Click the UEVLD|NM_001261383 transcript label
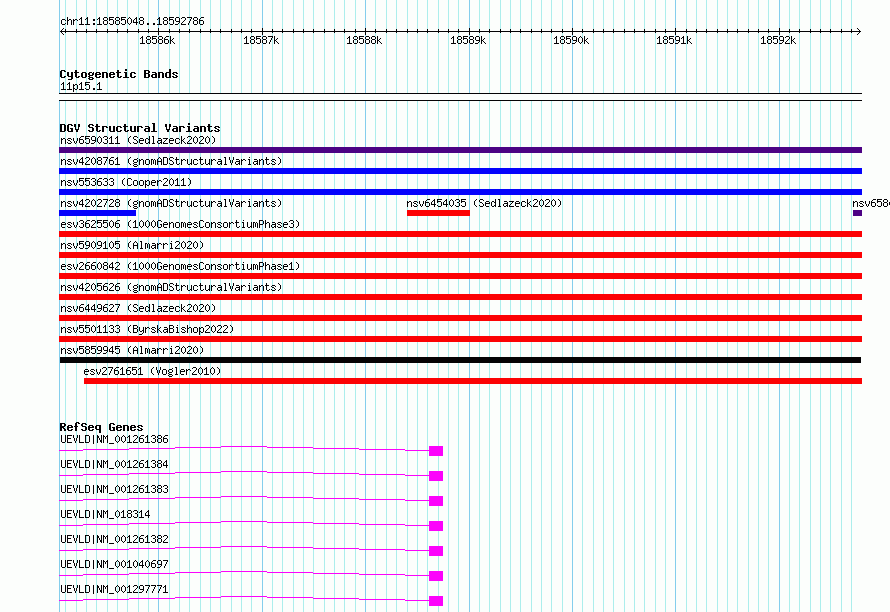This screenshot has width=890, height=612. [114, 489]
